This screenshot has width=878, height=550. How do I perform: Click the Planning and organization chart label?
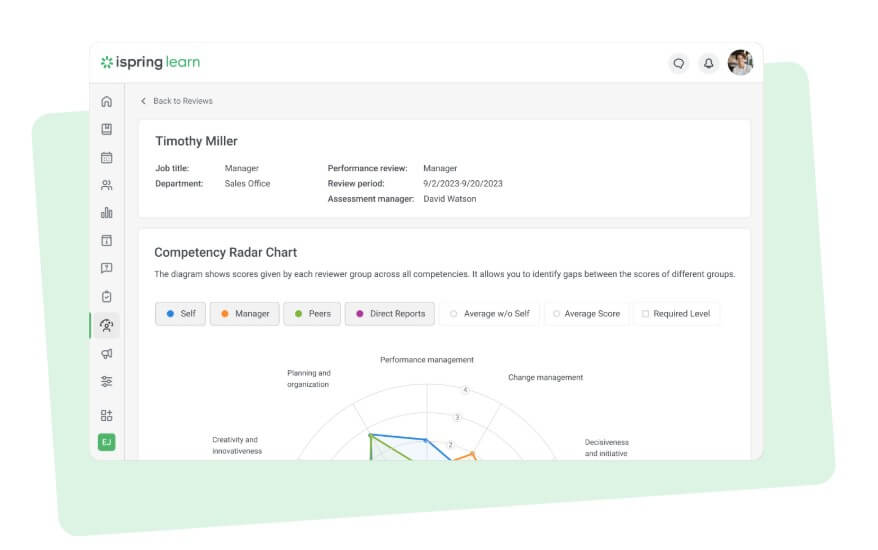[x=309, y=379]
